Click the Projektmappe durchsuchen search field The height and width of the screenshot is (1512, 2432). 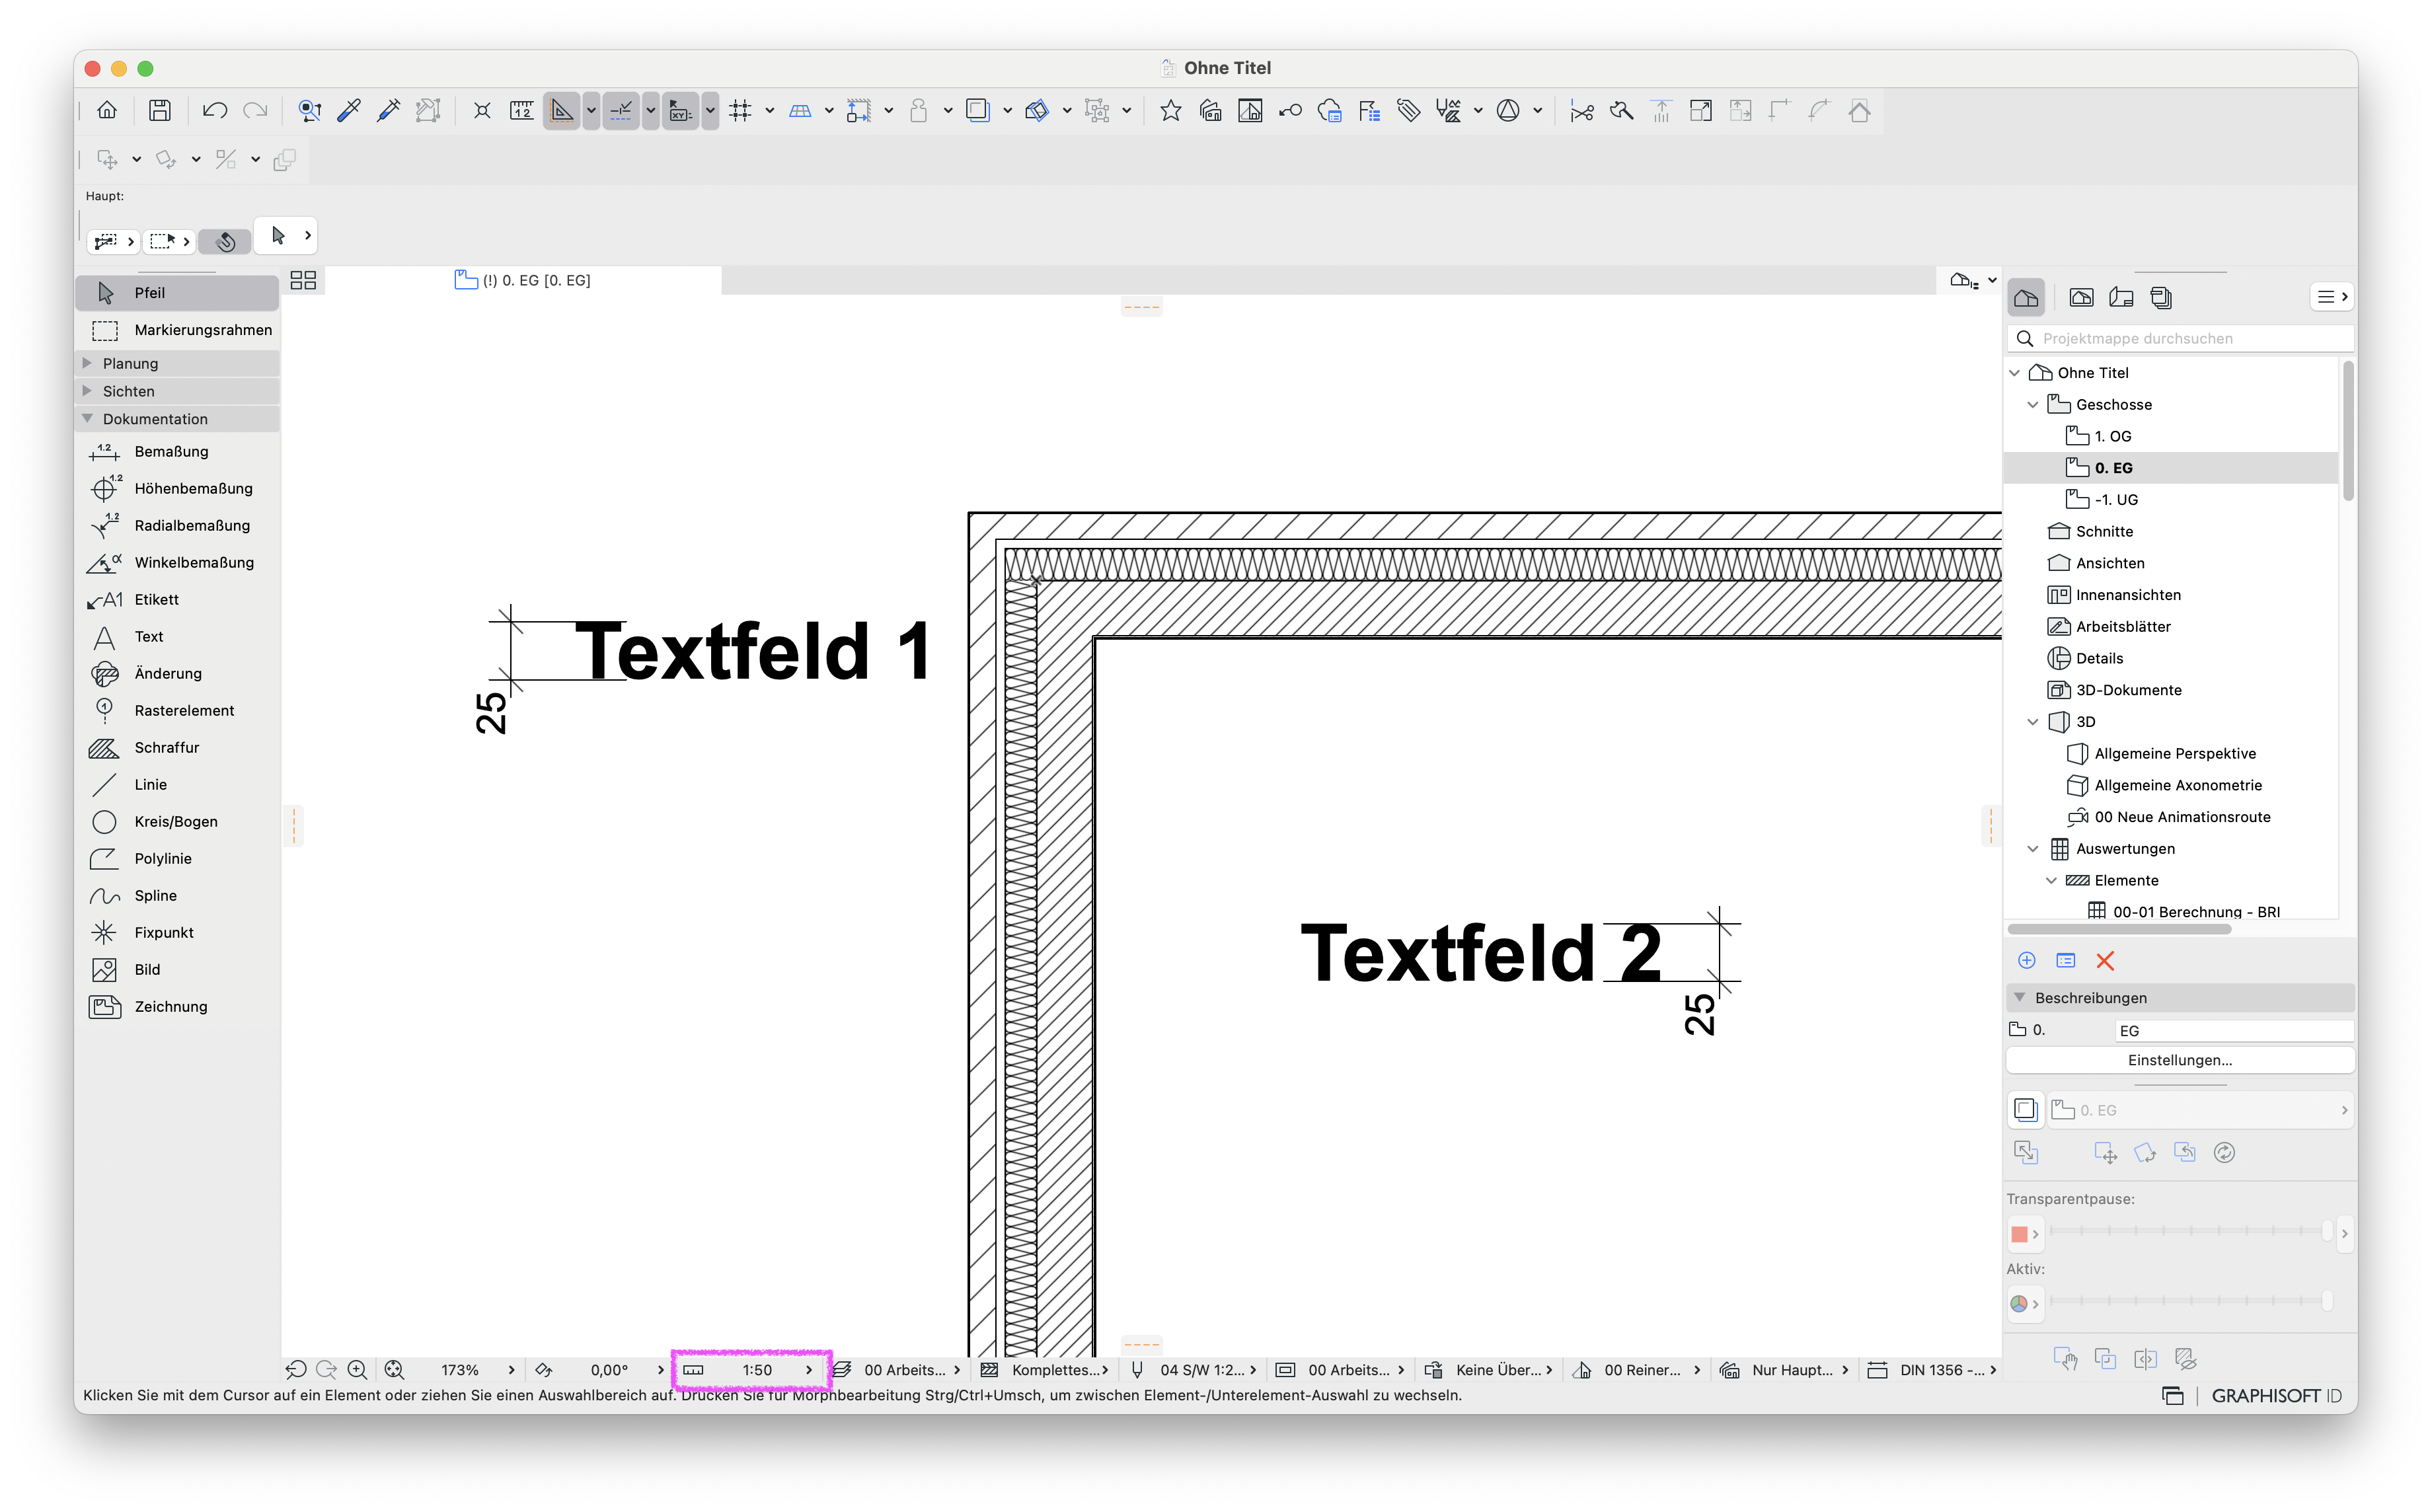tap(2180, 339)
